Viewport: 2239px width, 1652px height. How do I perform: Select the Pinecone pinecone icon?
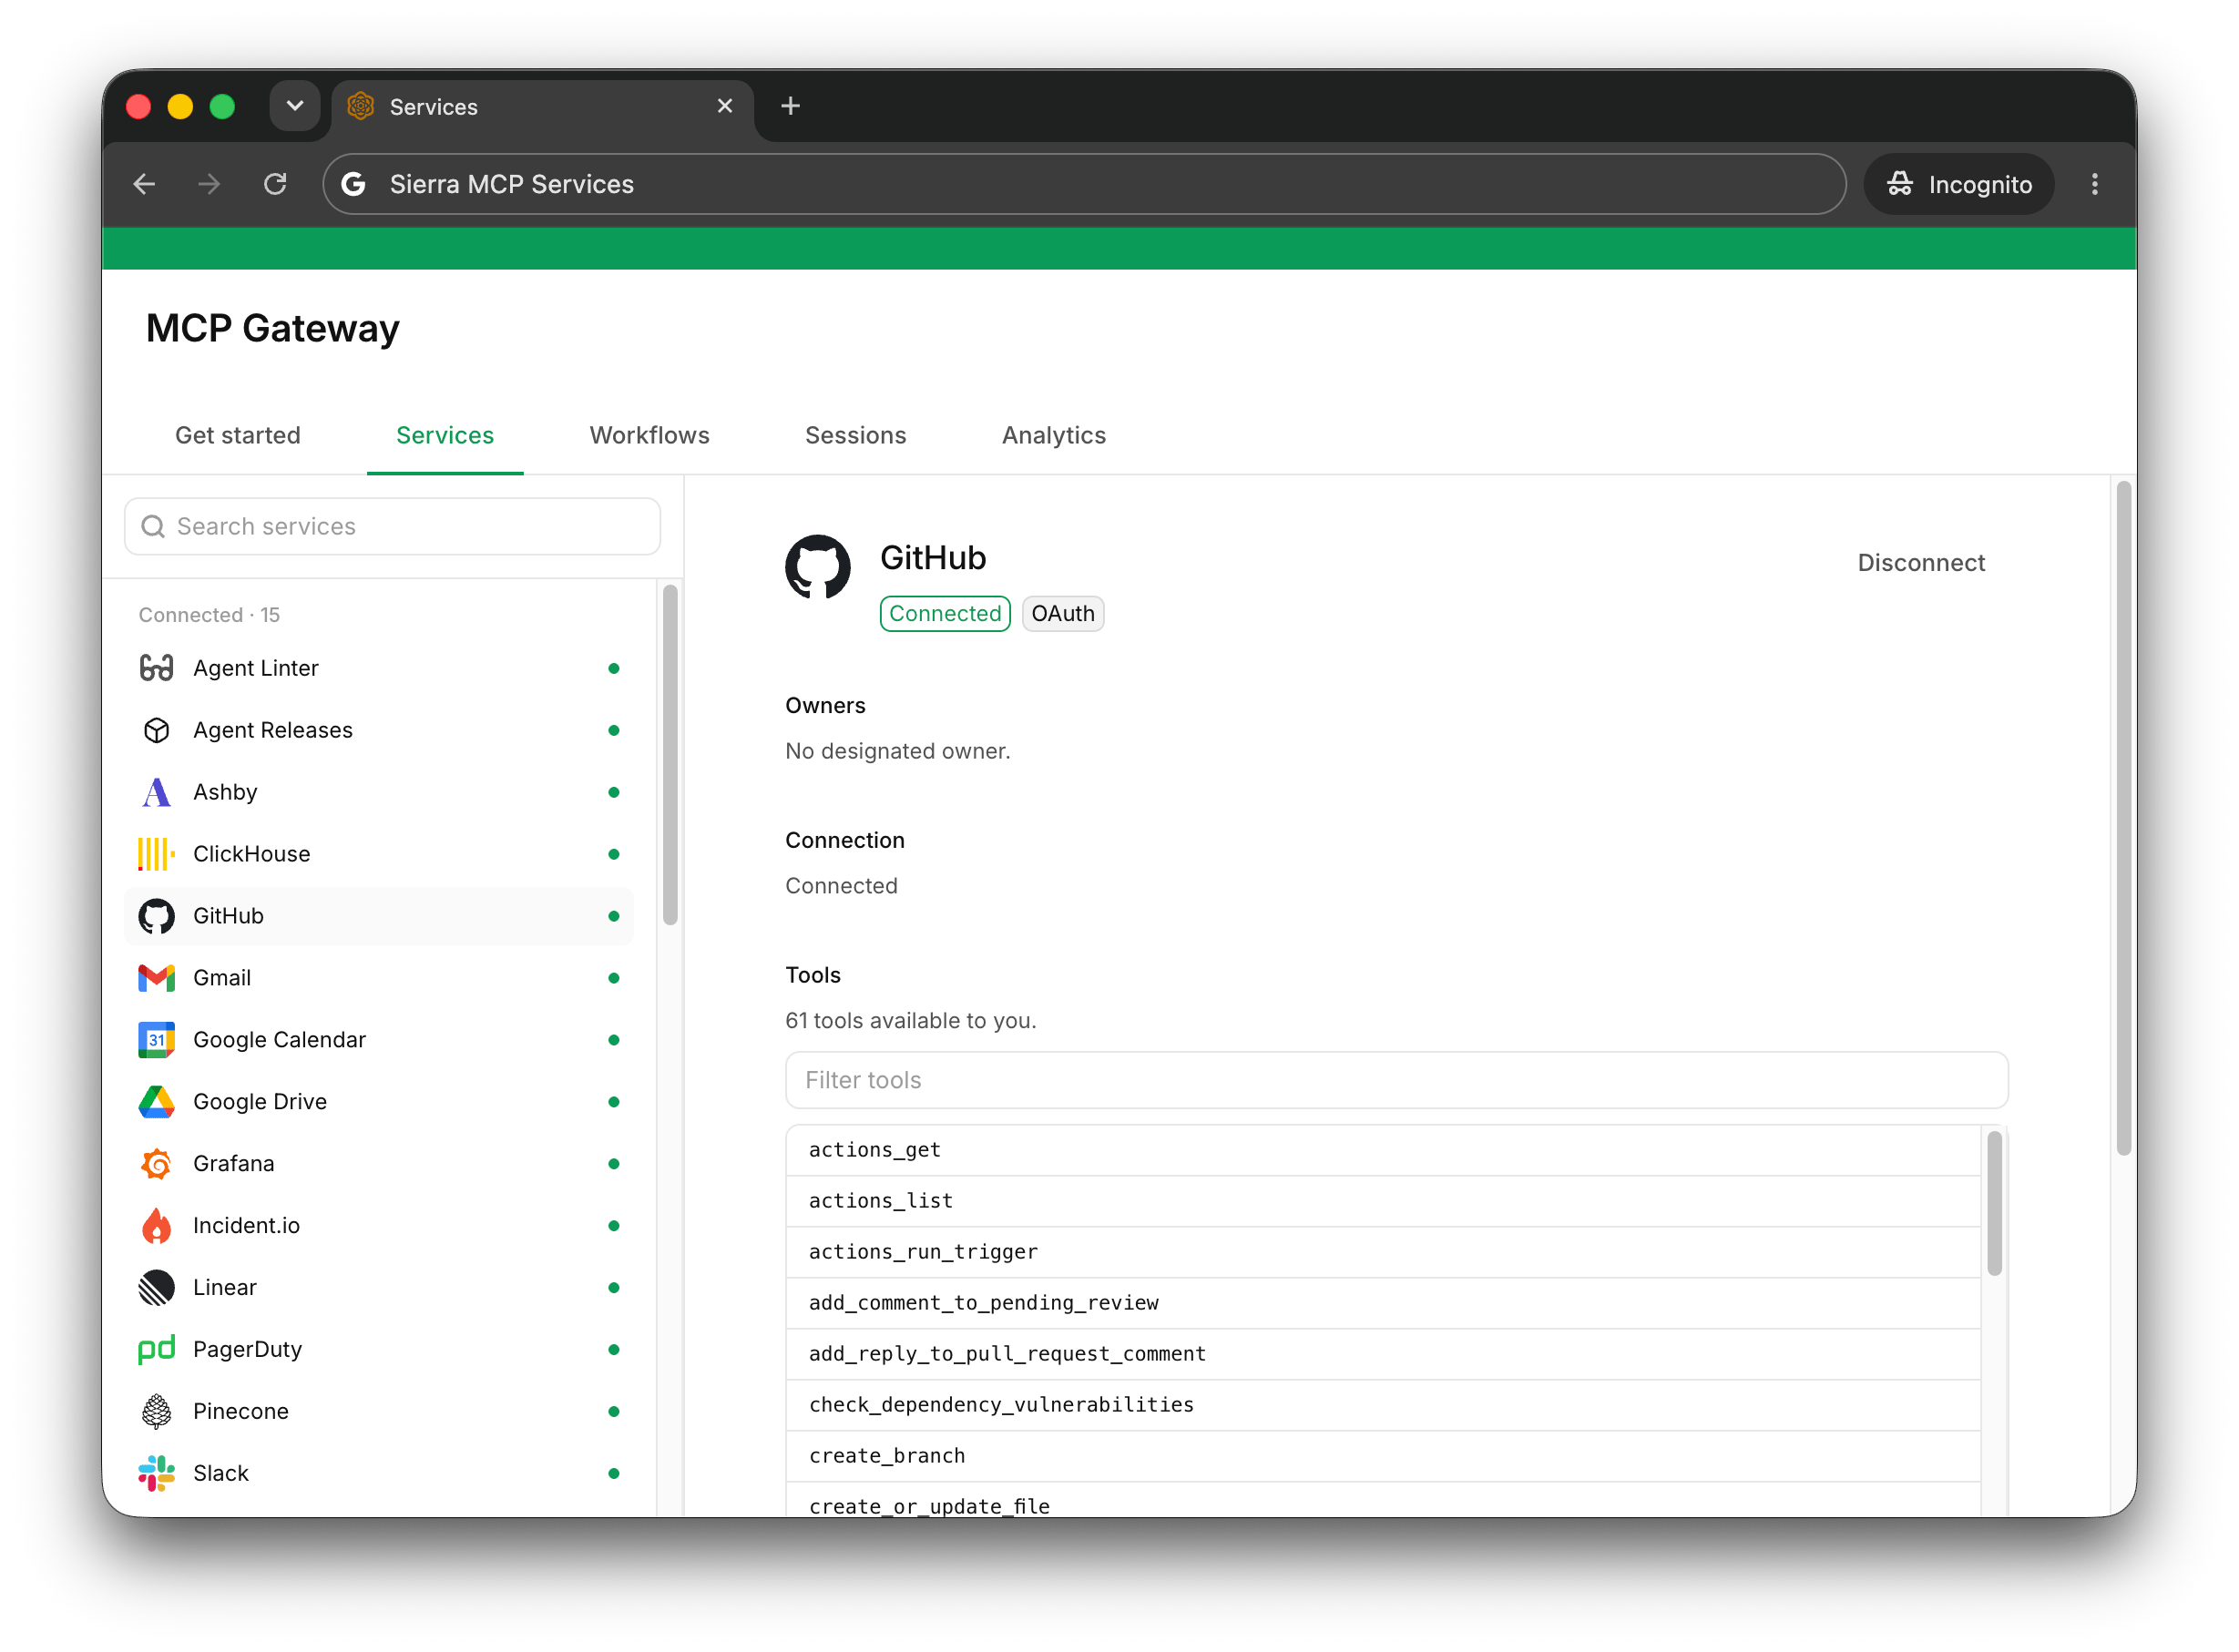[x=156, y=1412]
